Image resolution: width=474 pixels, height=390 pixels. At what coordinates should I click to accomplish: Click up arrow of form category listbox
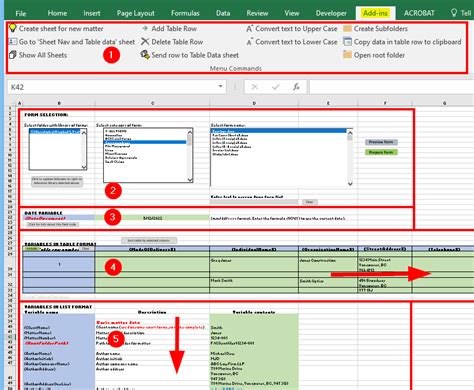(x=190, y=132)
